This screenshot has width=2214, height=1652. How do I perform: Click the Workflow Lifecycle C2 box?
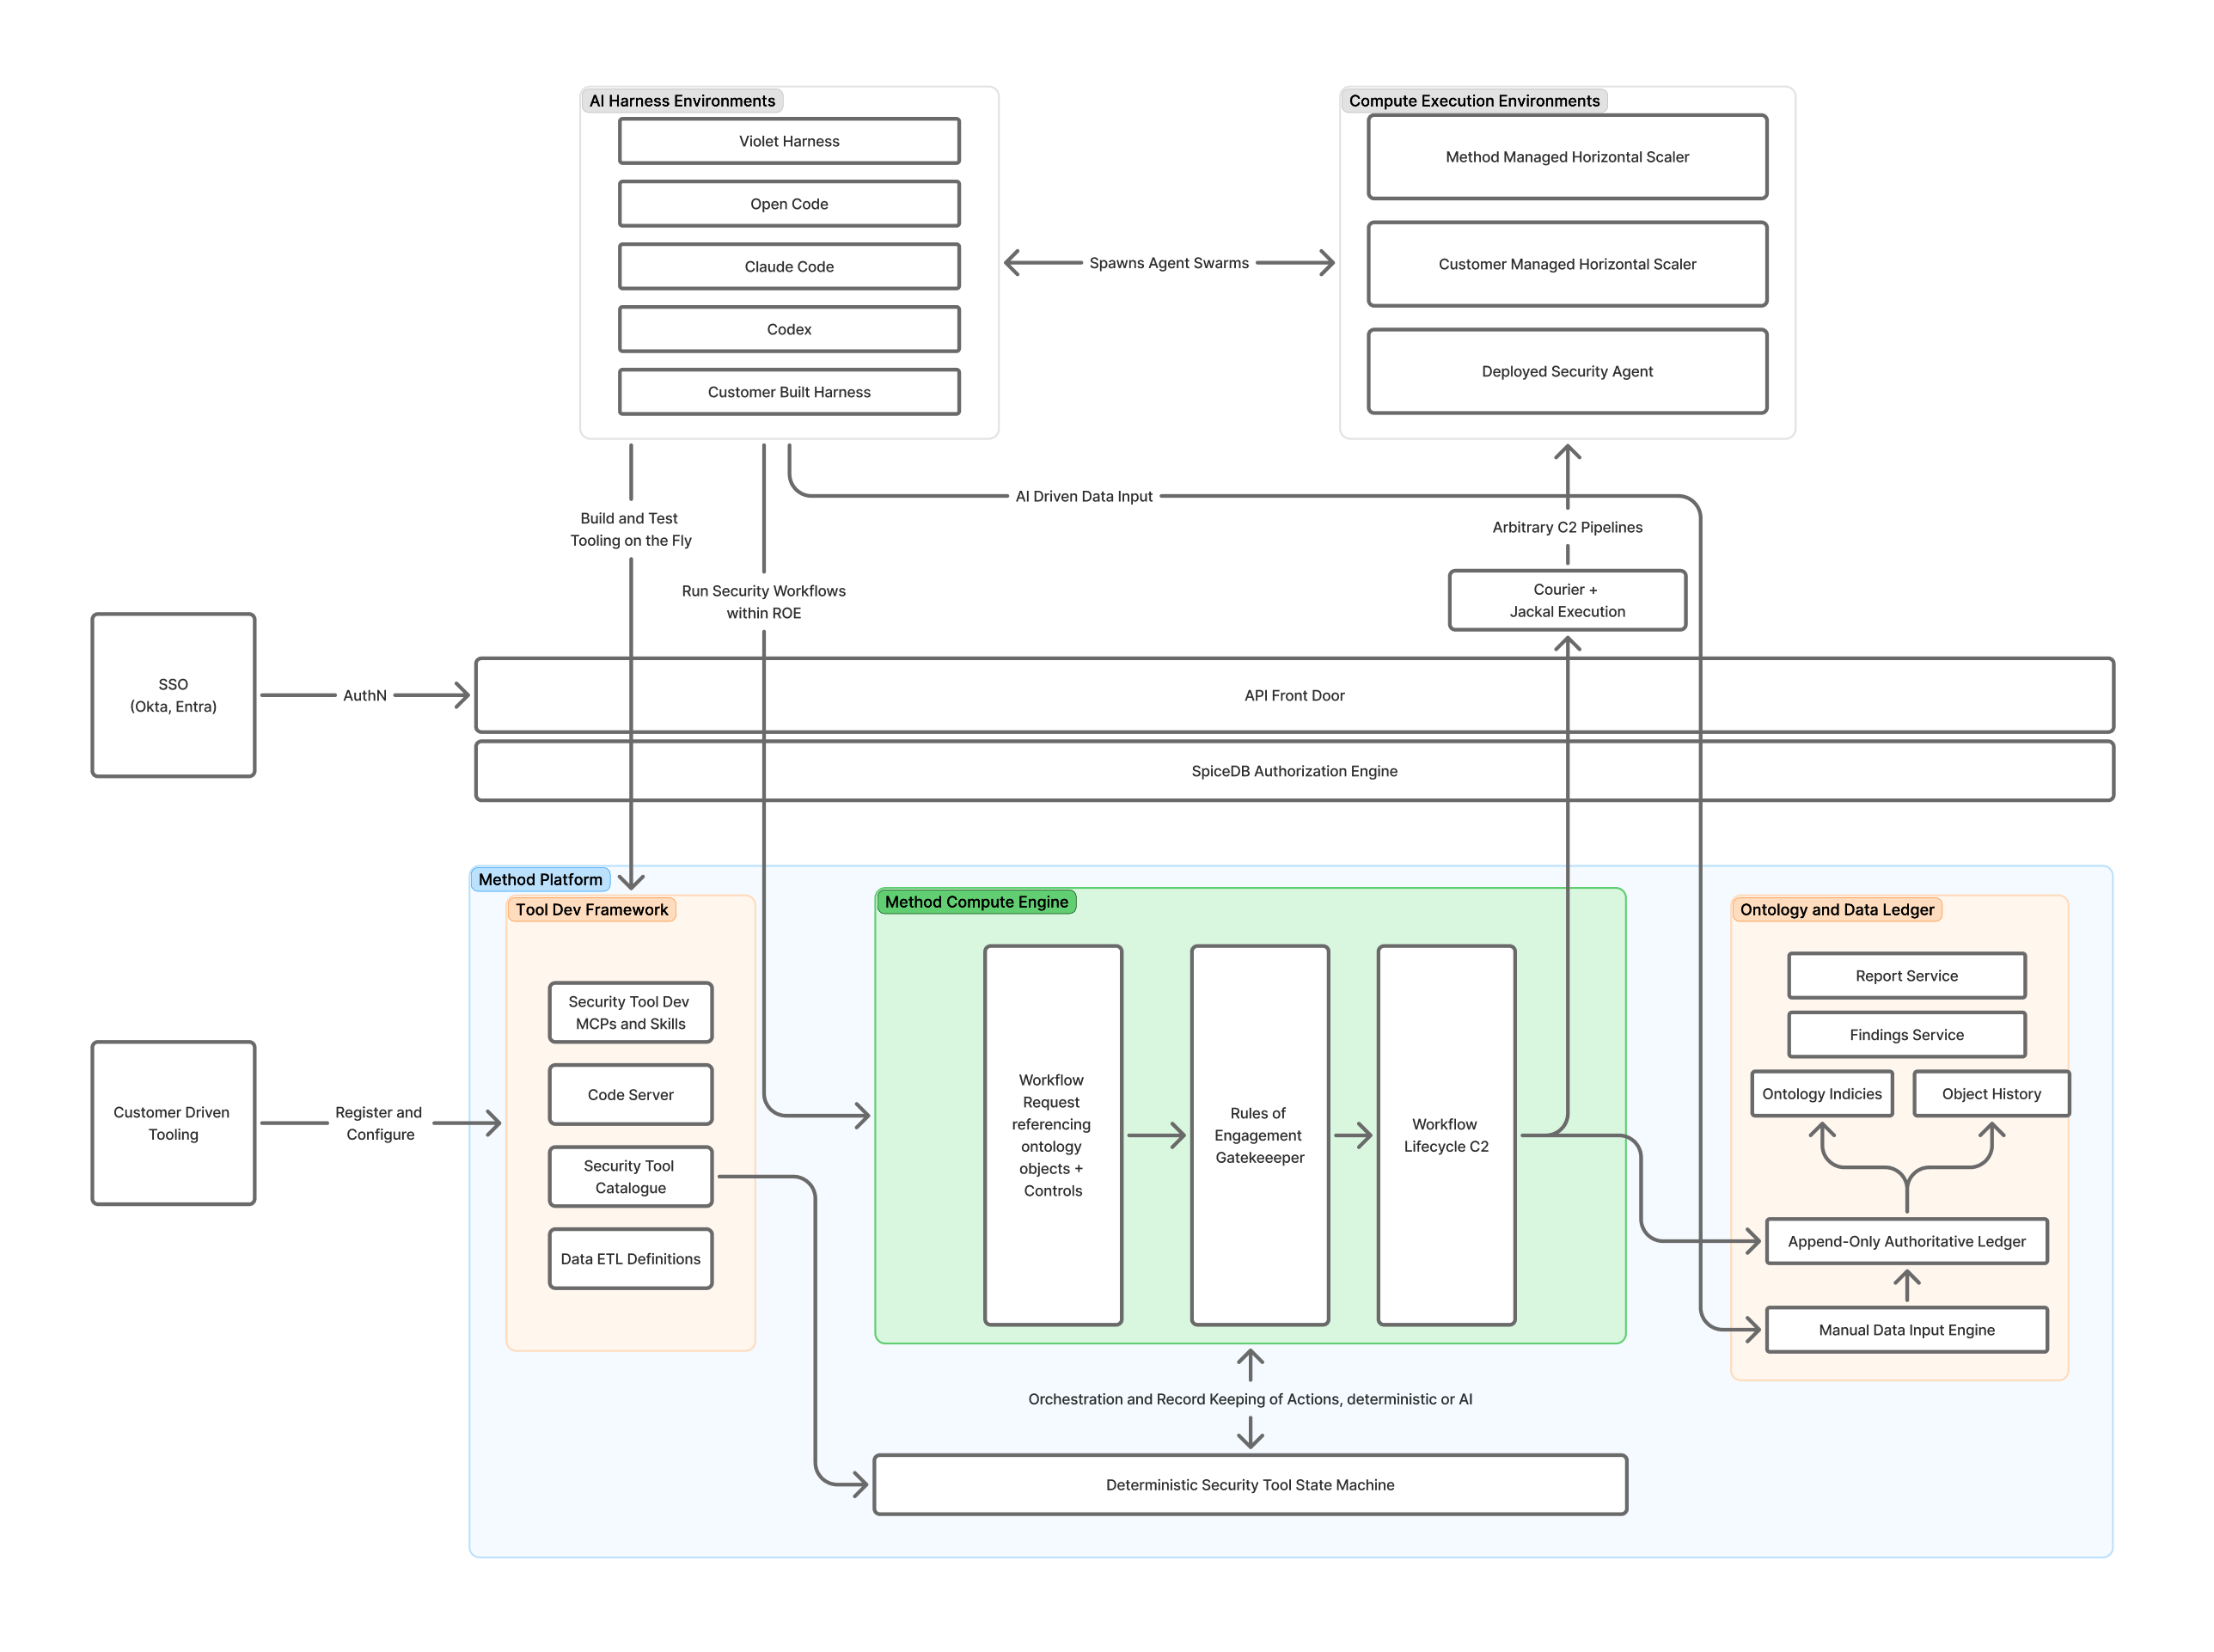point(1446,1135)
